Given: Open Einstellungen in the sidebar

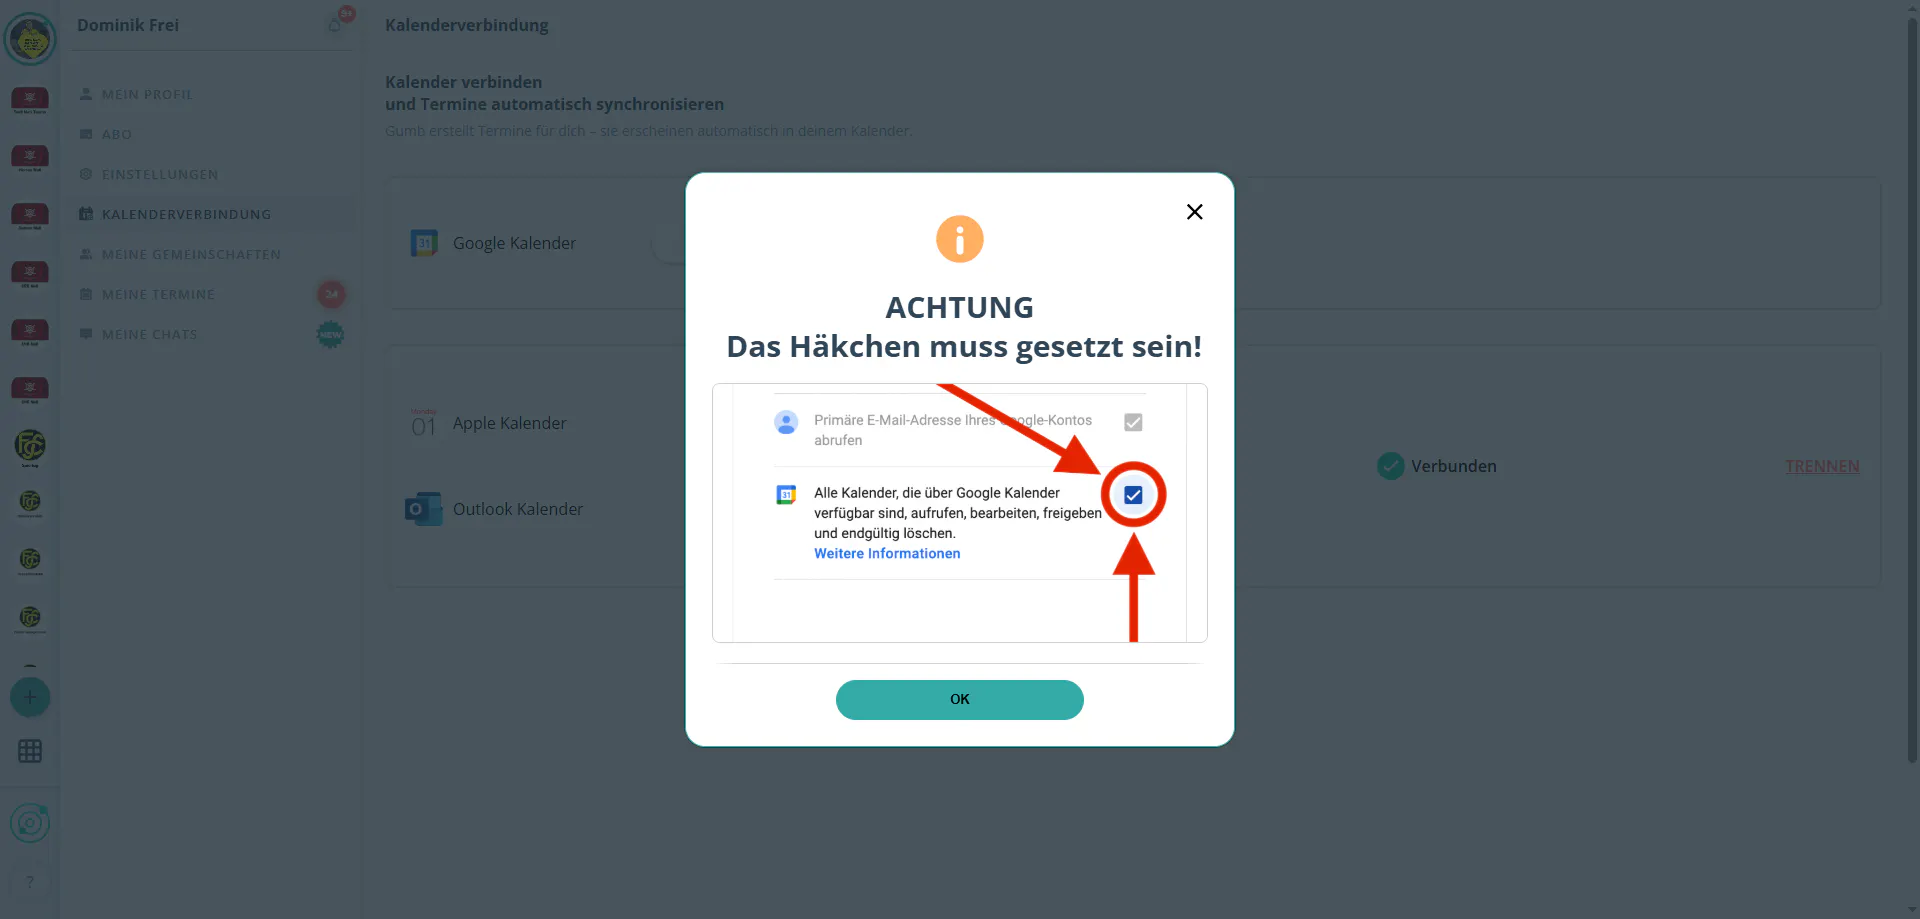Looking at the screenshot, I should pos(160,174).
